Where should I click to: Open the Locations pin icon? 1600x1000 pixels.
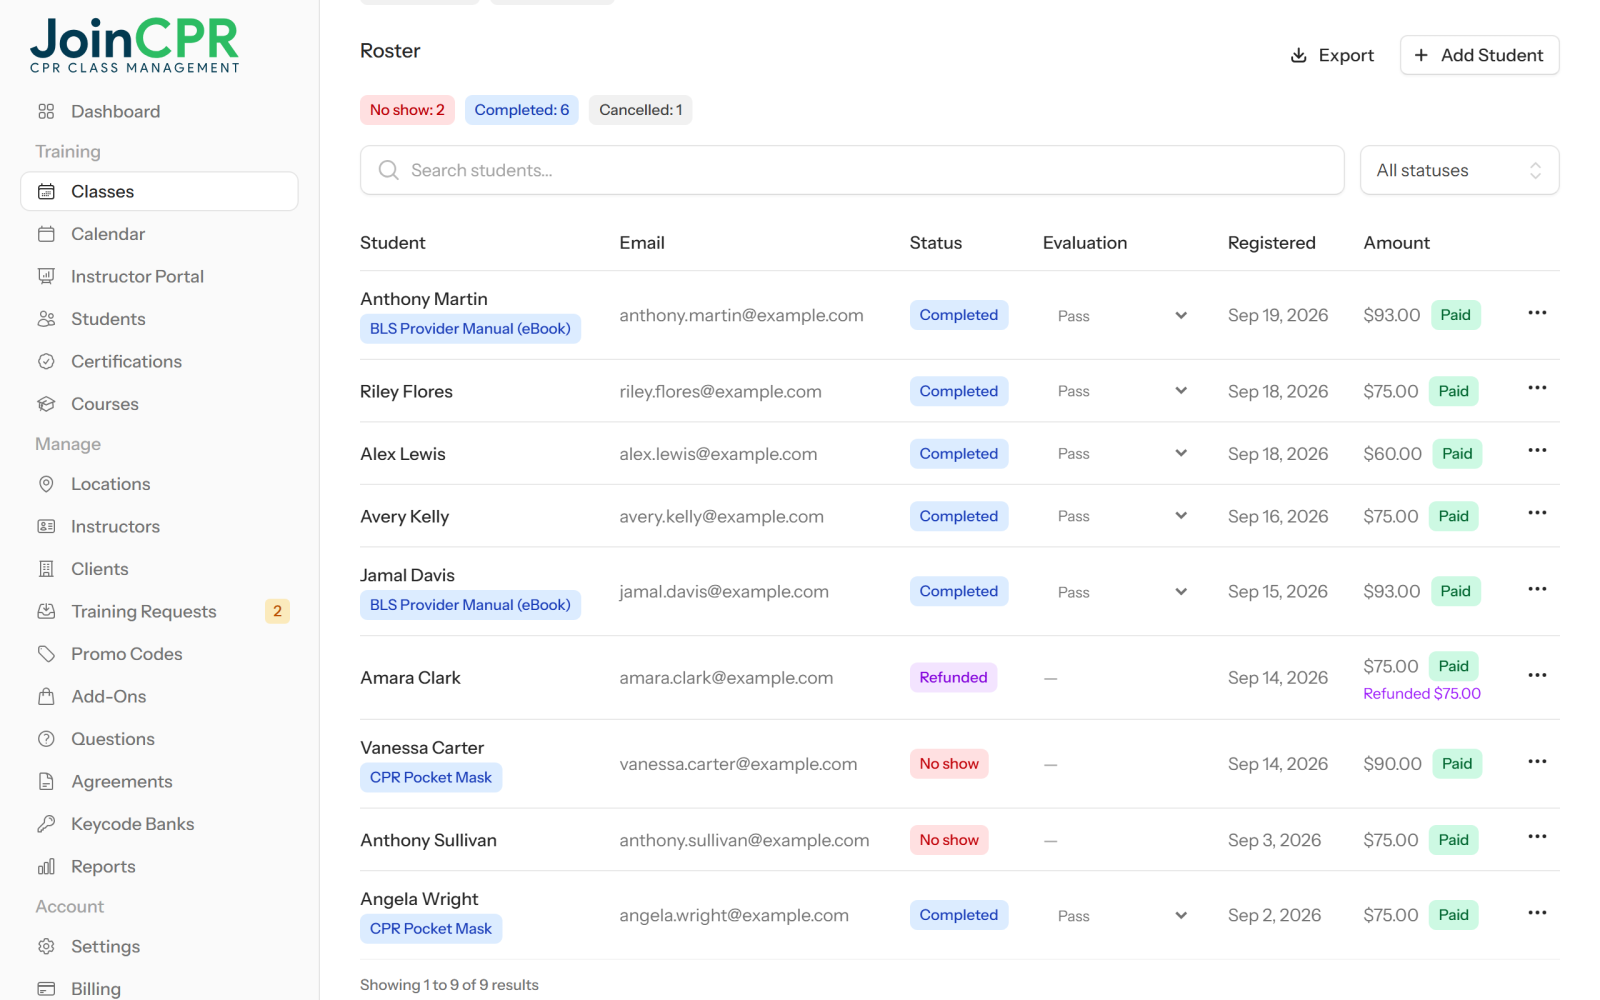[x=46, y=484]
